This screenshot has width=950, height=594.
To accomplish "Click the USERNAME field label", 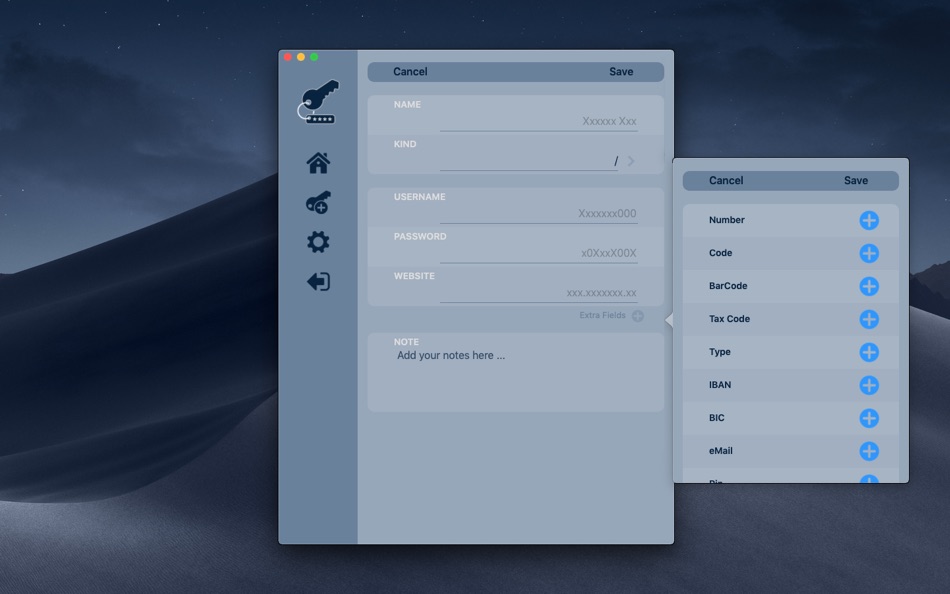I will pyautogui.click(x=419, y=196).
